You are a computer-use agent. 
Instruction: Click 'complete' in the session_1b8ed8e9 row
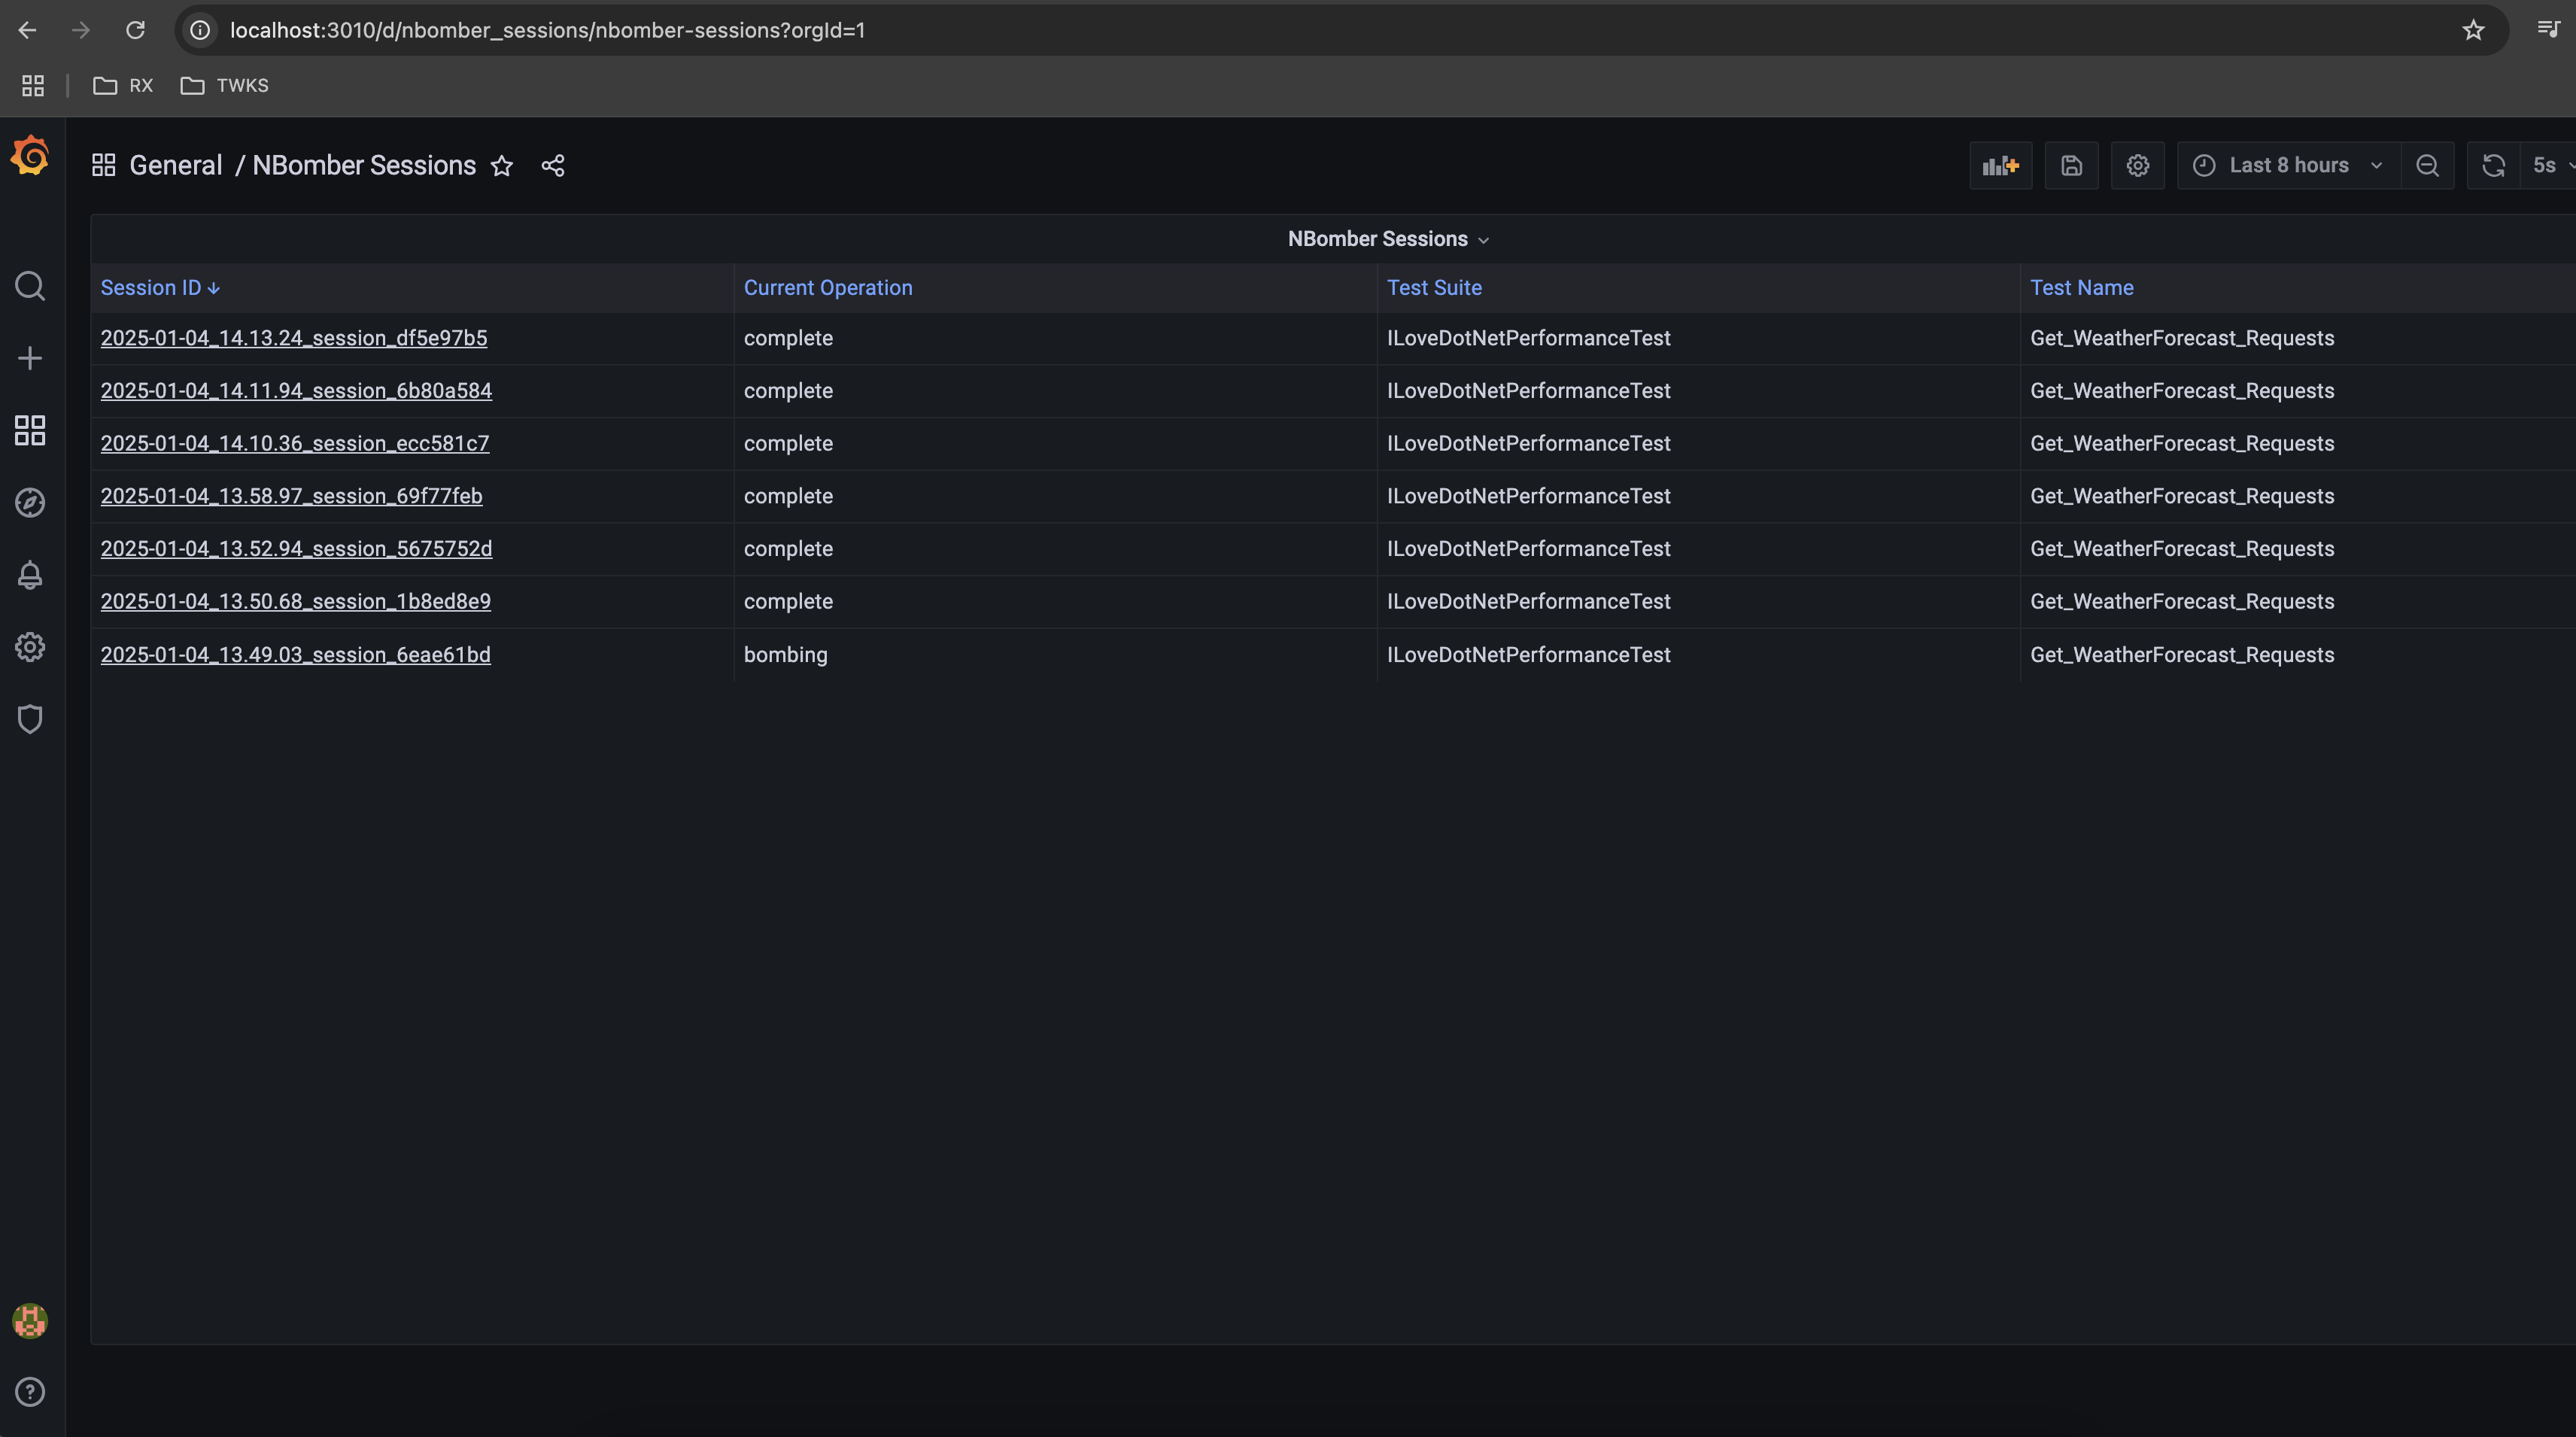(788, 602)
